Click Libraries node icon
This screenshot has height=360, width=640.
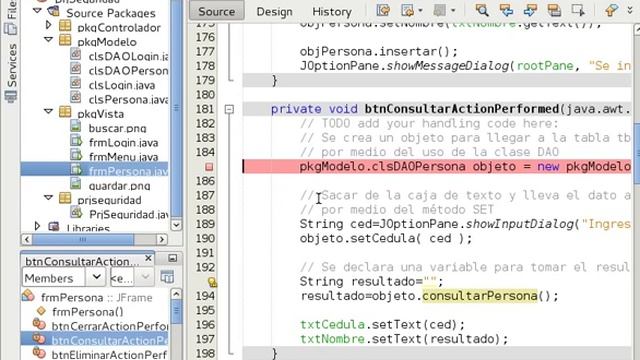click(53, 226)
